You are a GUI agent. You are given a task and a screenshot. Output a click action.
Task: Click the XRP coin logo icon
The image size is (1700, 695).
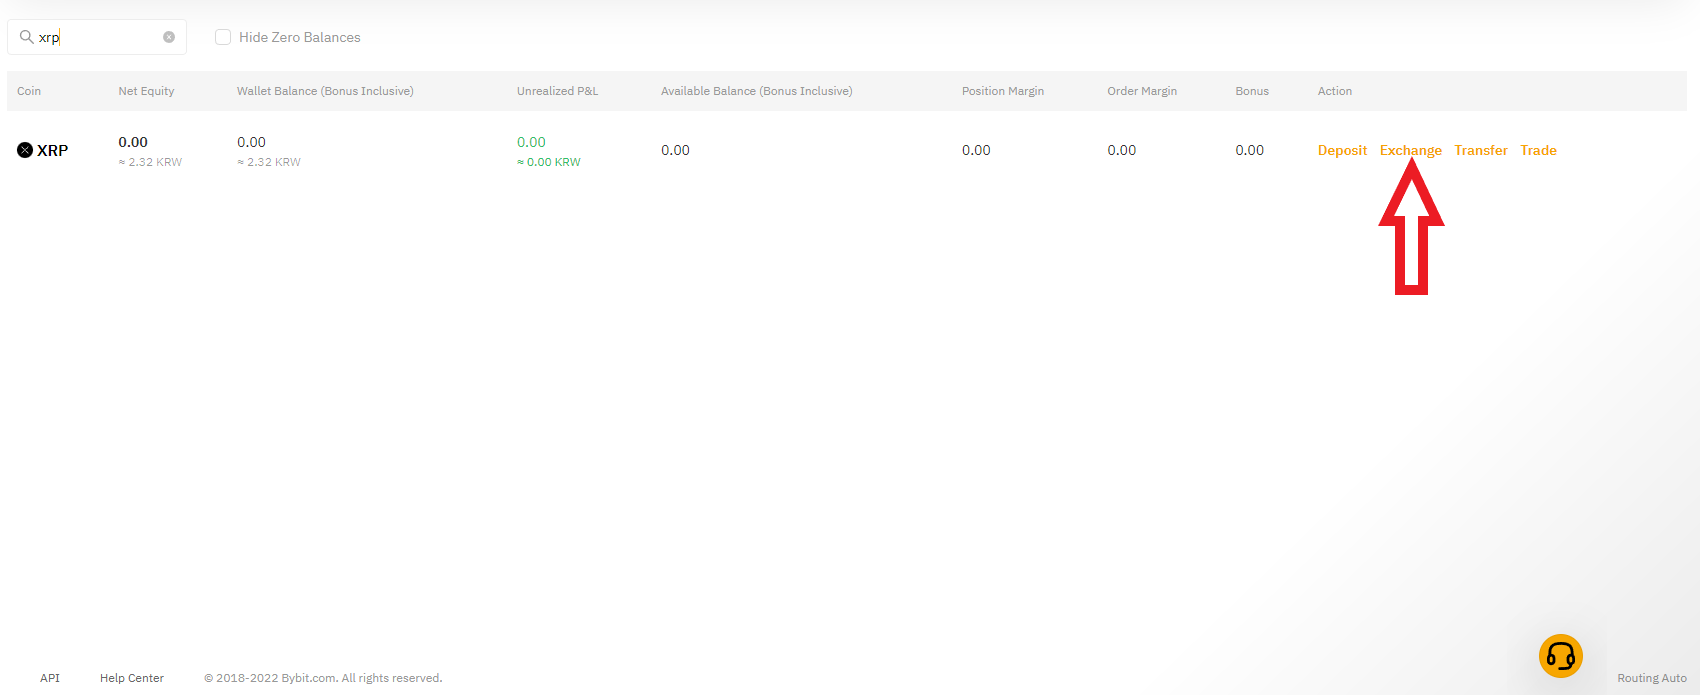pos(25,150)
